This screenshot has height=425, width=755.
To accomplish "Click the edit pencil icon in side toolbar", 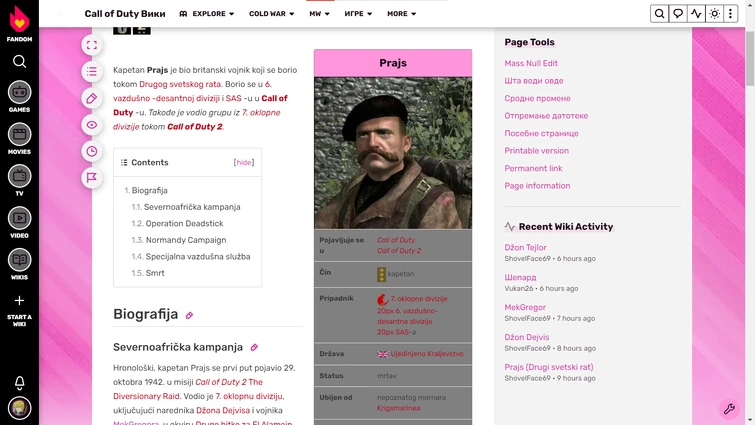I will (91, 98).
